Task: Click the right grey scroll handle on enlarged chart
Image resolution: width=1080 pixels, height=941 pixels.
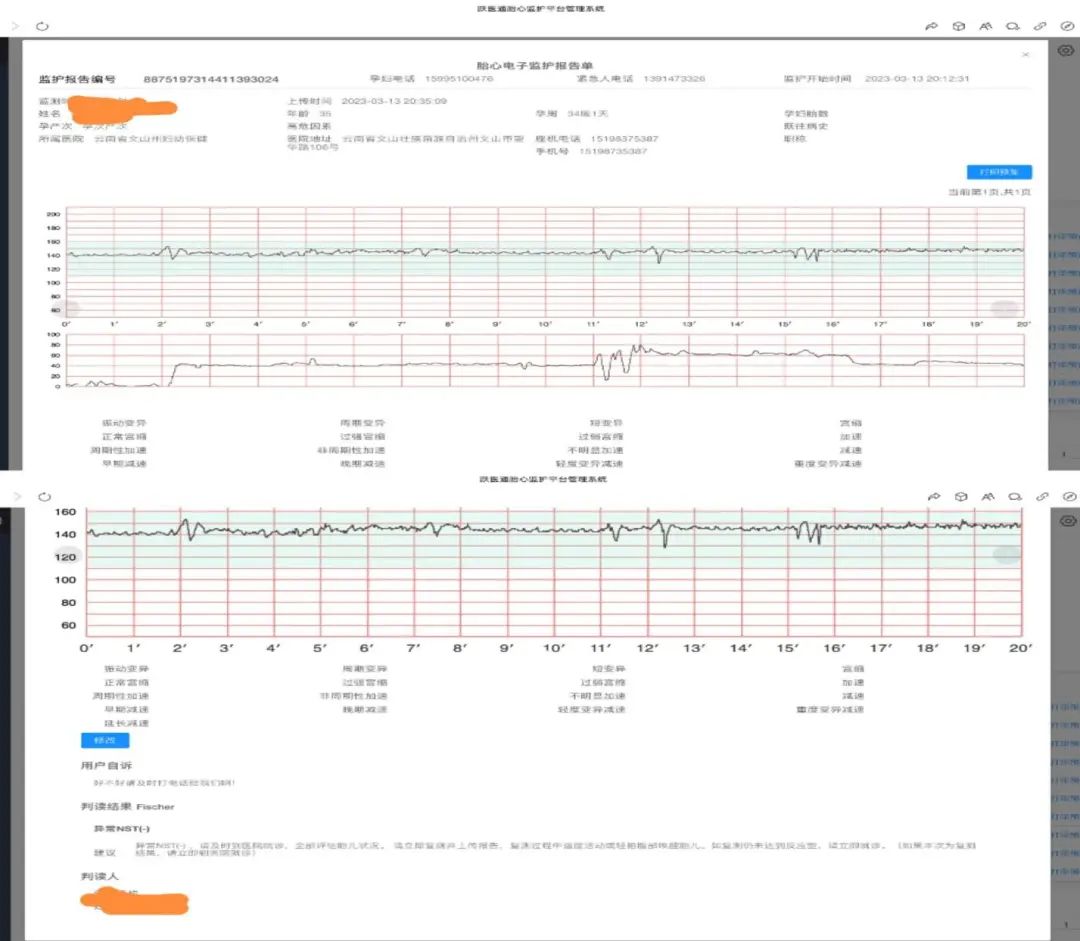Action: (x=1006, y=555)
